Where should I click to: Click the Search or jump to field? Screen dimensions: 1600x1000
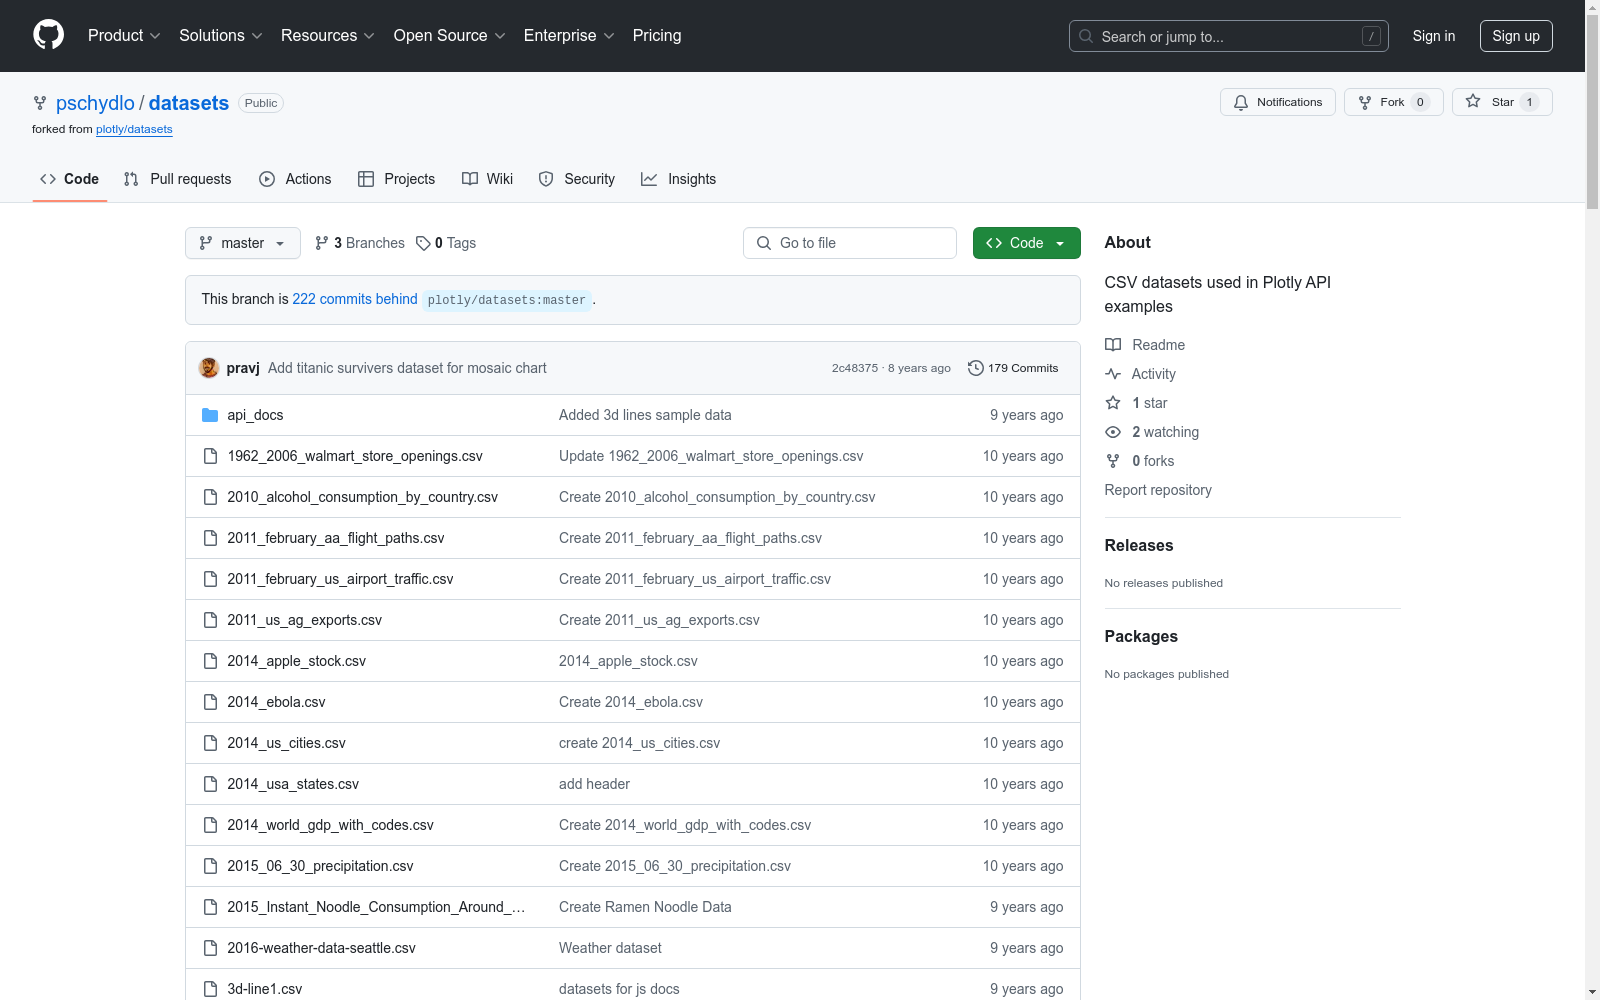[x=1229, y=36]
